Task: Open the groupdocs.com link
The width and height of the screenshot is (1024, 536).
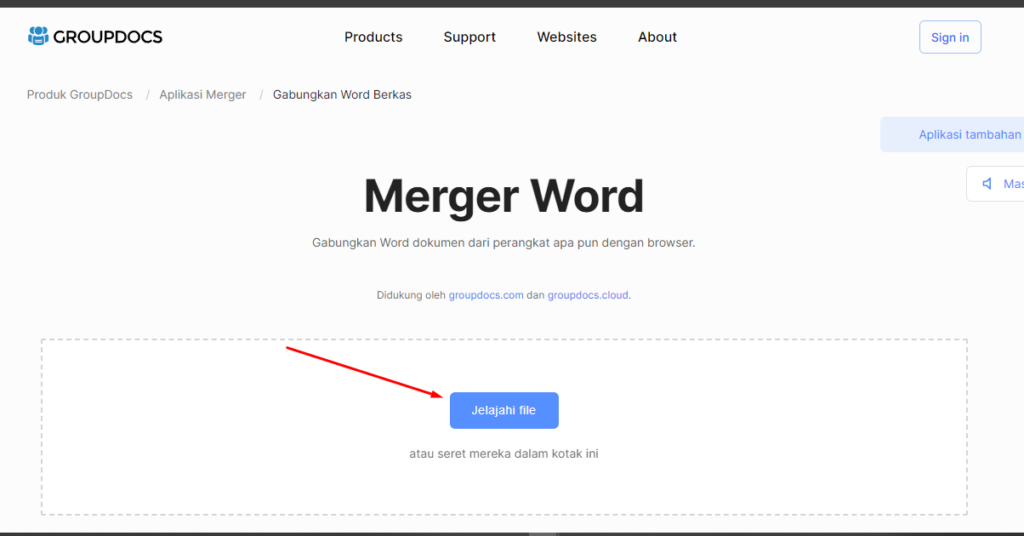Action: coord(486,295)
